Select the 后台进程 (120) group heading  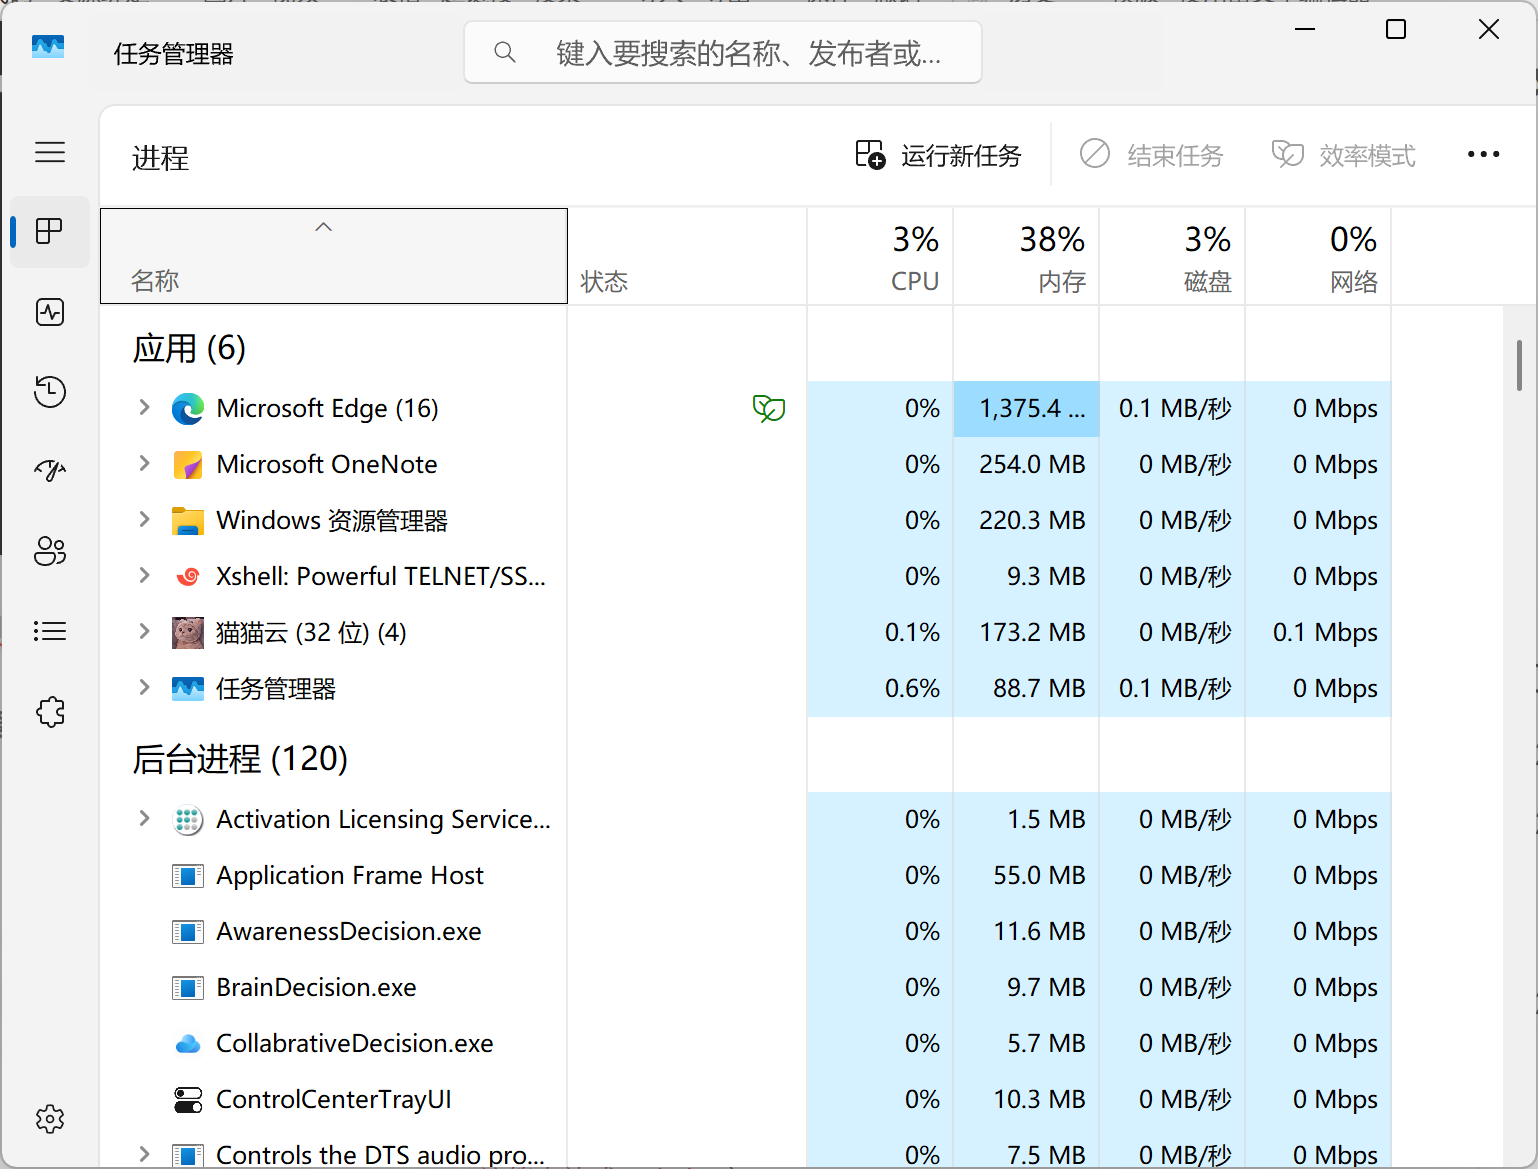coord(240,759)
